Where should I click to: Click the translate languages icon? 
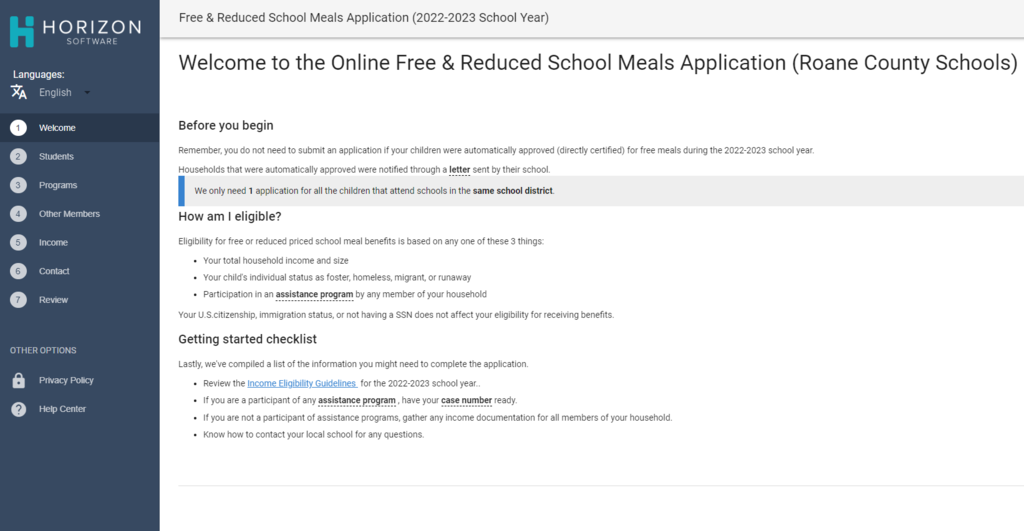point(19,92)
